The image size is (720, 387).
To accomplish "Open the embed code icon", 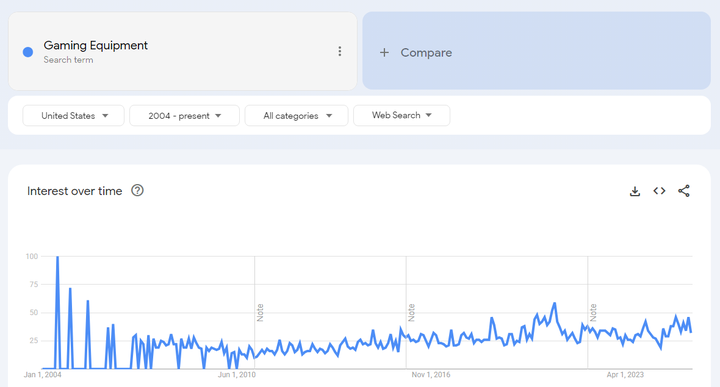I will [x=659, y=191].
